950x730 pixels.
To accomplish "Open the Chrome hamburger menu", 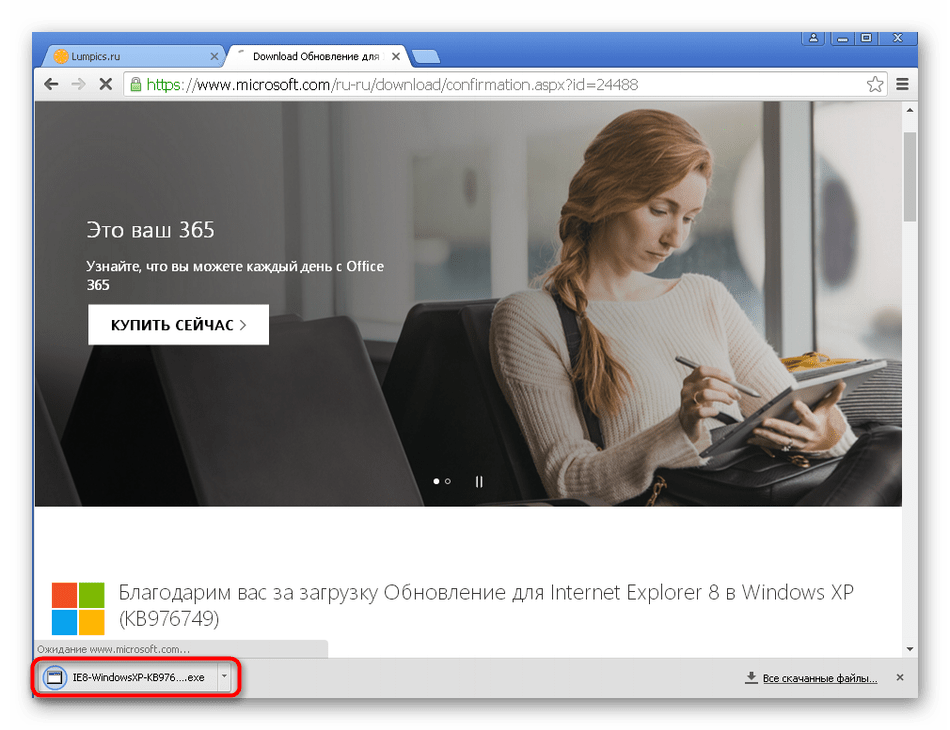I will point(903,85).
